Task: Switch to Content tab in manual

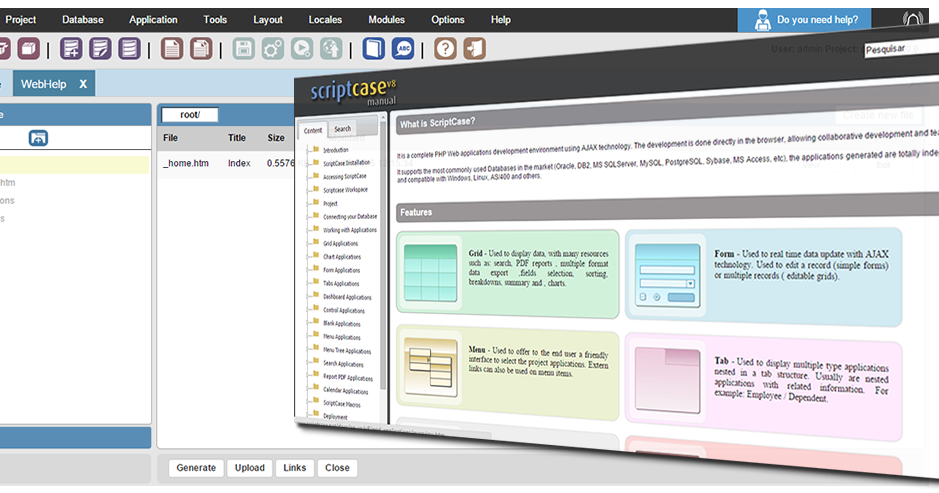Action: 313,130
